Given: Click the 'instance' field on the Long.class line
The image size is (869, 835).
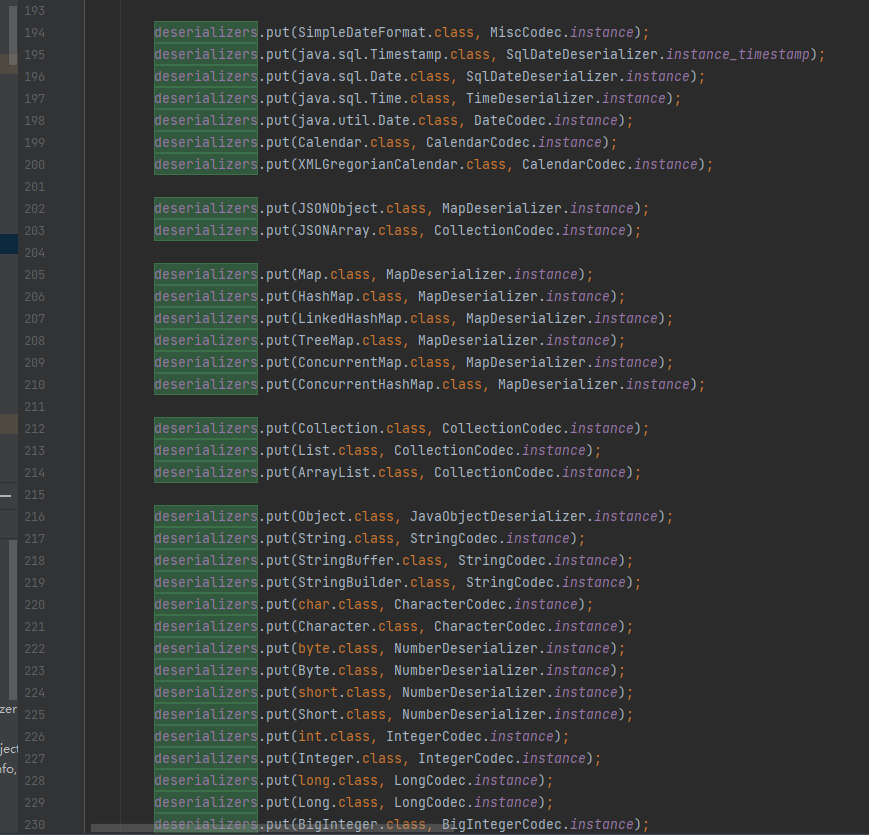Looking at the screenshot, I should pyautogui.click(x=505, y=802).
